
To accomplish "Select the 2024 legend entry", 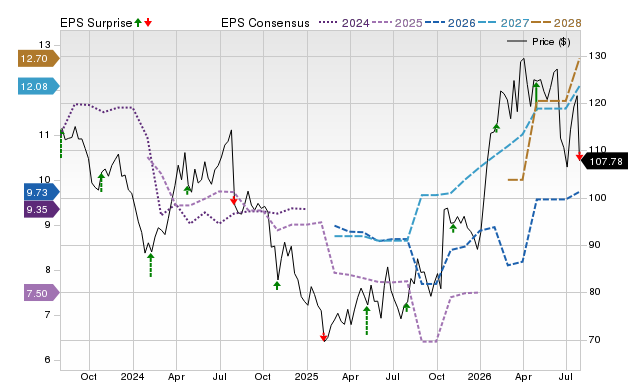I will click(x=344, y=23).
